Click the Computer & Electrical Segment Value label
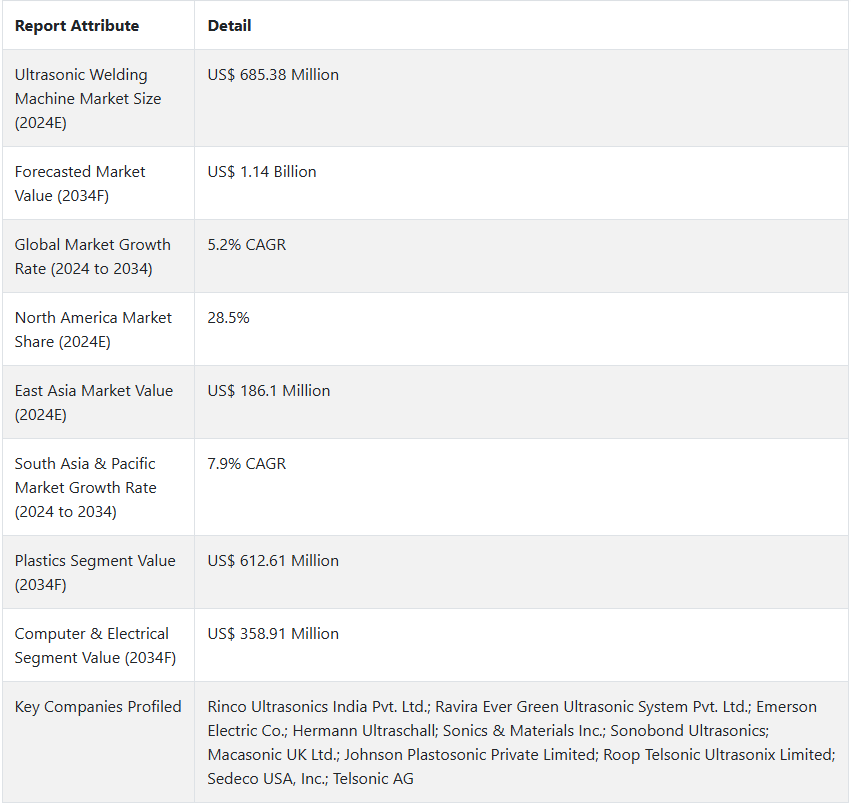Image resolution: width=851 pixels, height=805 pixels. (x=95, y=645)
